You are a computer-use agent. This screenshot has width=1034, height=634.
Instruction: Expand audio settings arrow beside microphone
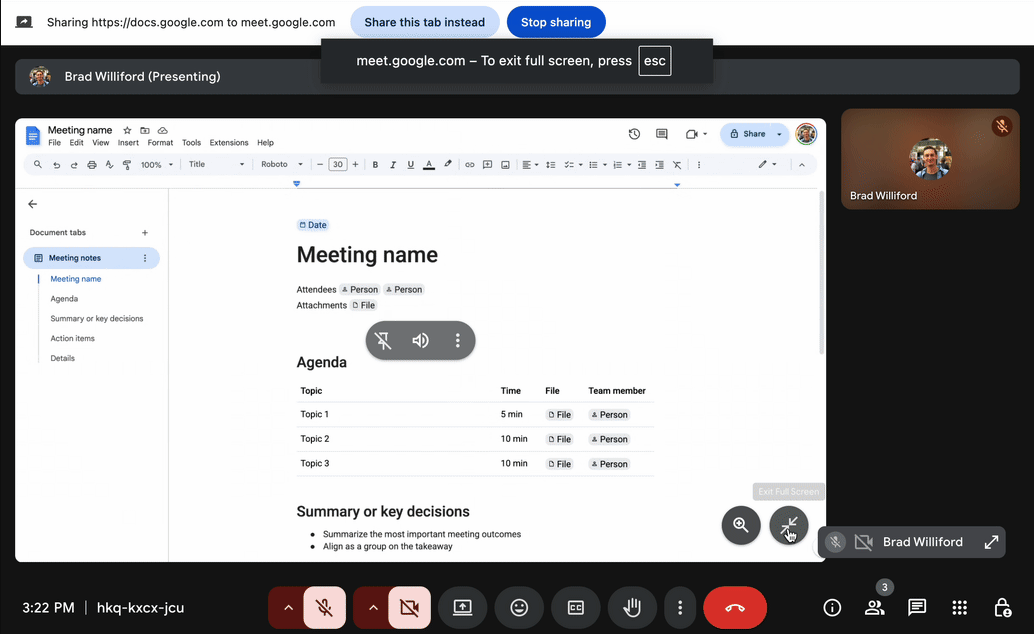(288, 608)
